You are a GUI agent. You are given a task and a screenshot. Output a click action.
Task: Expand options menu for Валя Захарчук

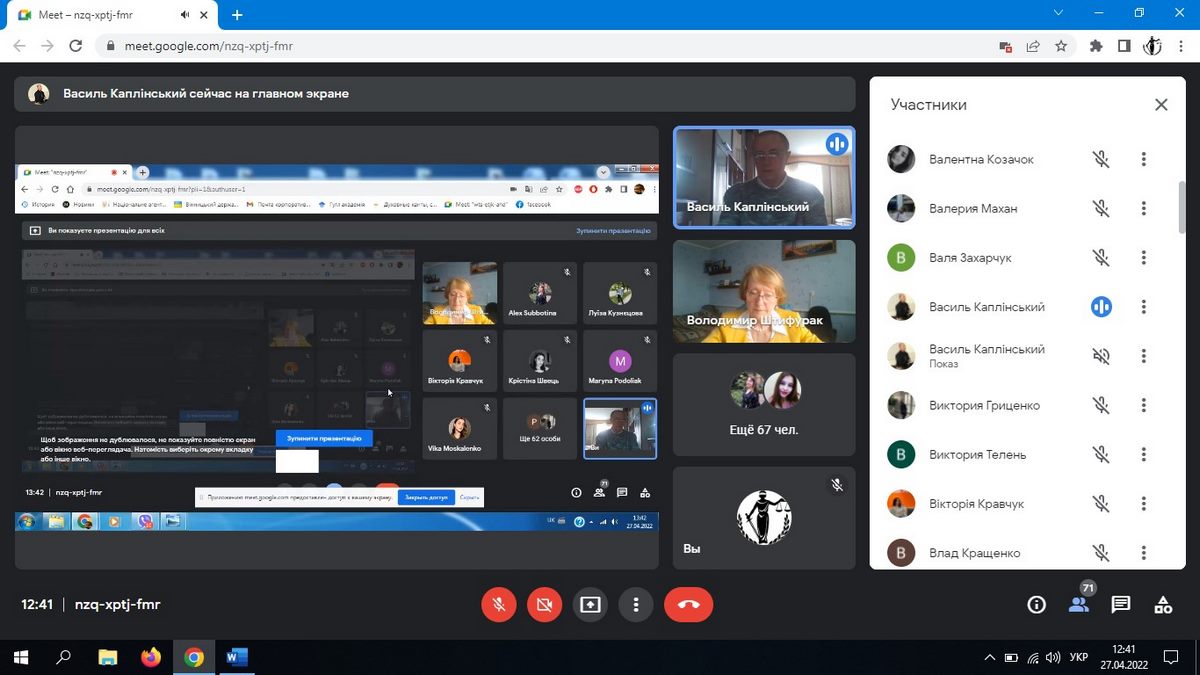click(1143, 258)
